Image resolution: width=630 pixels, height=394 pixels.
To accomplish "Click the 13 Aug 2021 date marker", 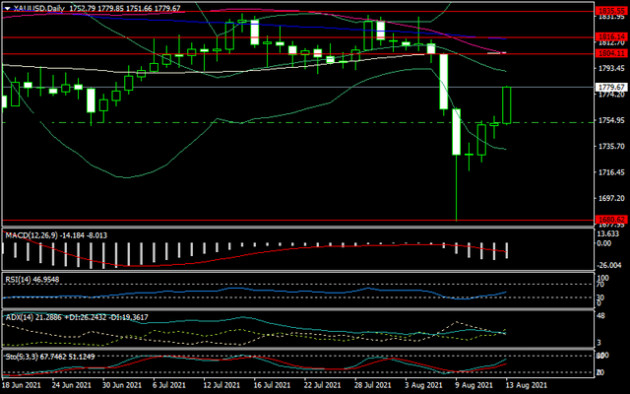I will [526, 385].
